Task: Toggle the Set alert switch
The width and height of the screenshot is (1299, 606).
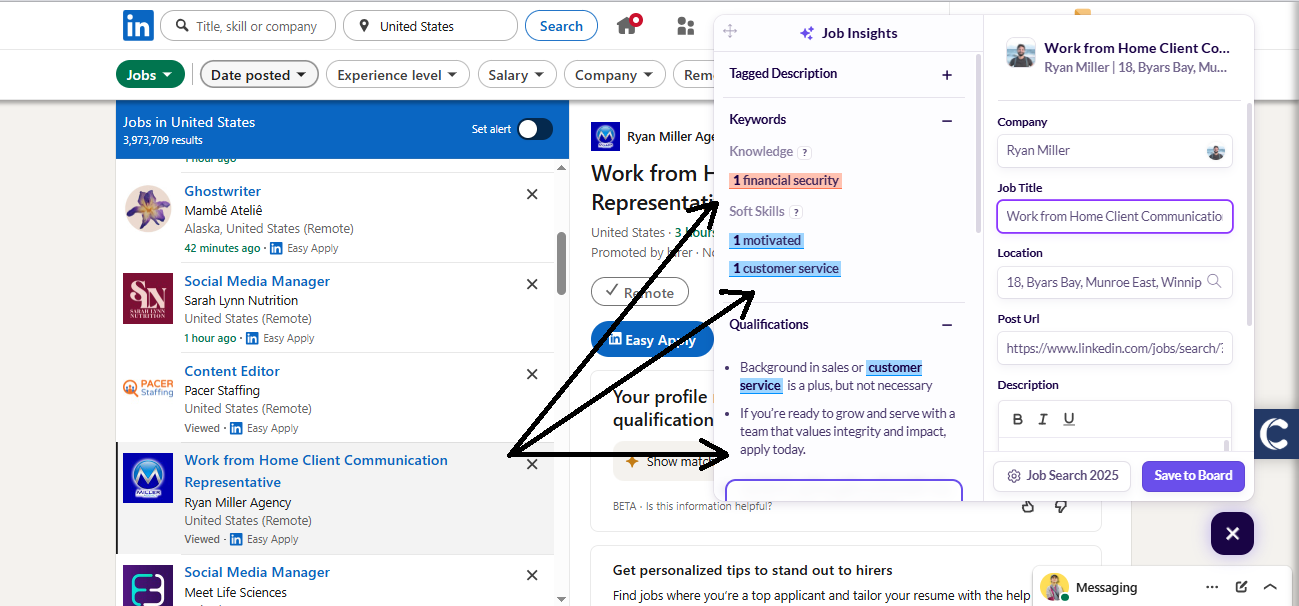Action: (535, 129)
